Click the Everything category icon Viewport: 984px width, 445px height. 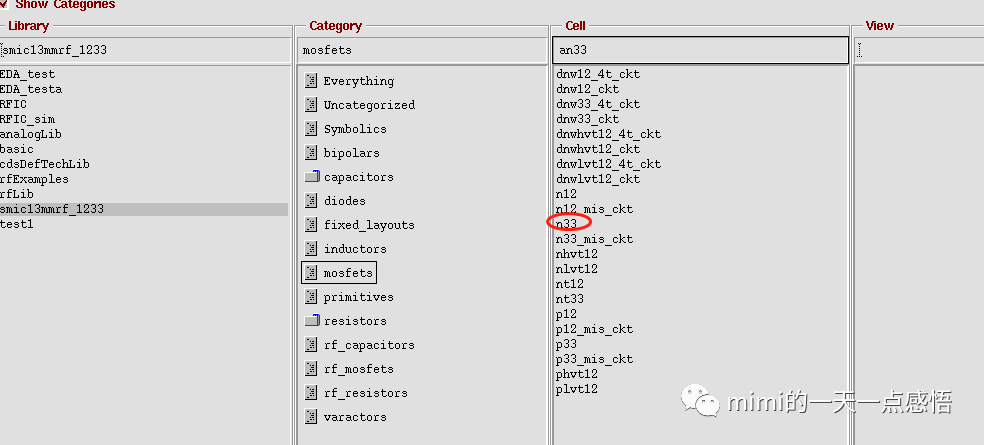[x=311, y=81]
